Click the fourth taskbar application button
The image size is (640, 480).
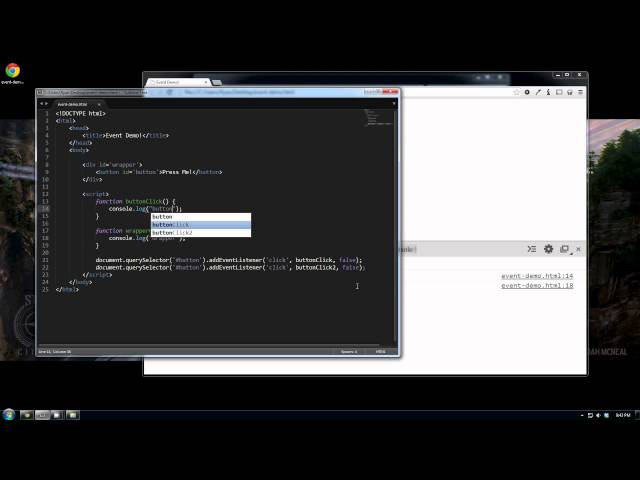point(73,415)
